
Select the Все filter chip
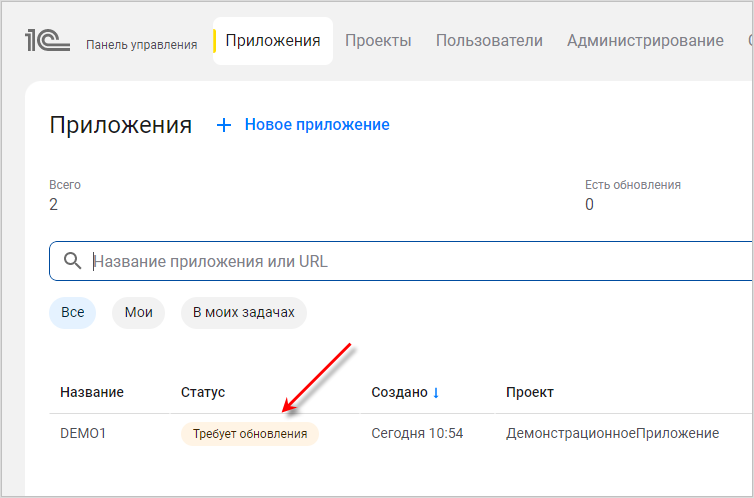pos(73,312)
